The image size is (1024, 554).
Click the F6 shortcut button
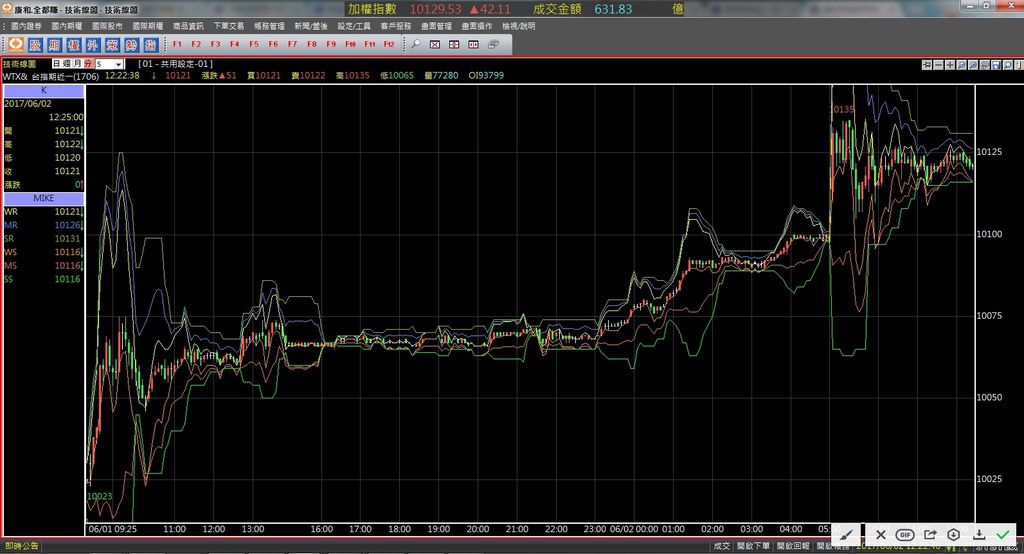(273, 44)
